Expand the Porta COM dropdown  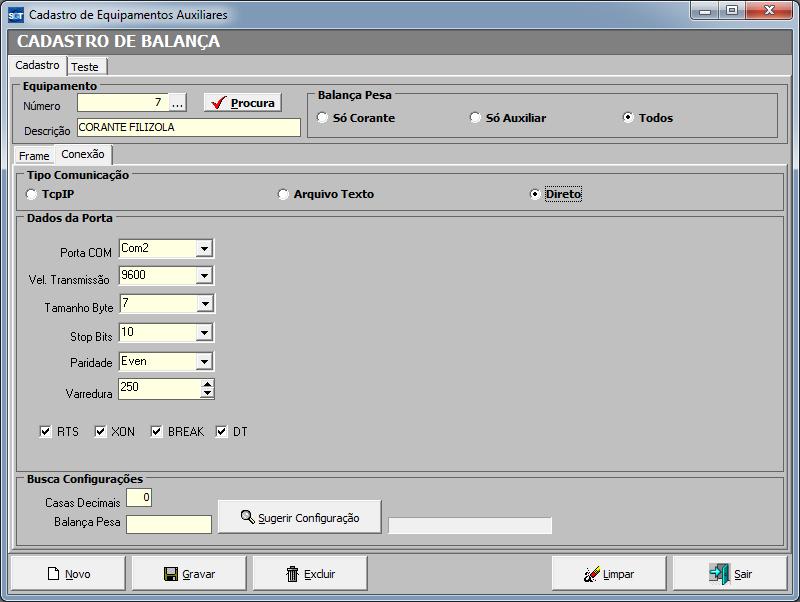204,248
